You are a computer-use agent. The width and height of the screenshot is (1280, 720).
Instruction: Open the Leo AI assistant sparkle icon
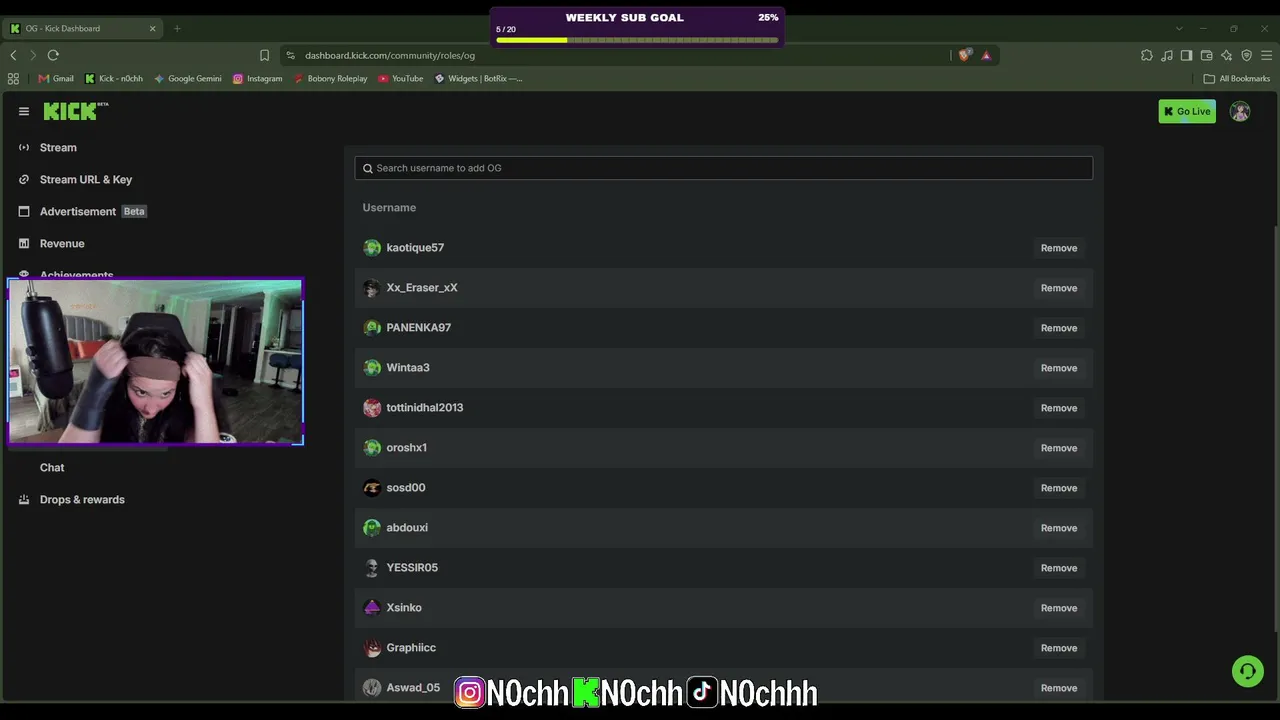(x=1226, y=55)
